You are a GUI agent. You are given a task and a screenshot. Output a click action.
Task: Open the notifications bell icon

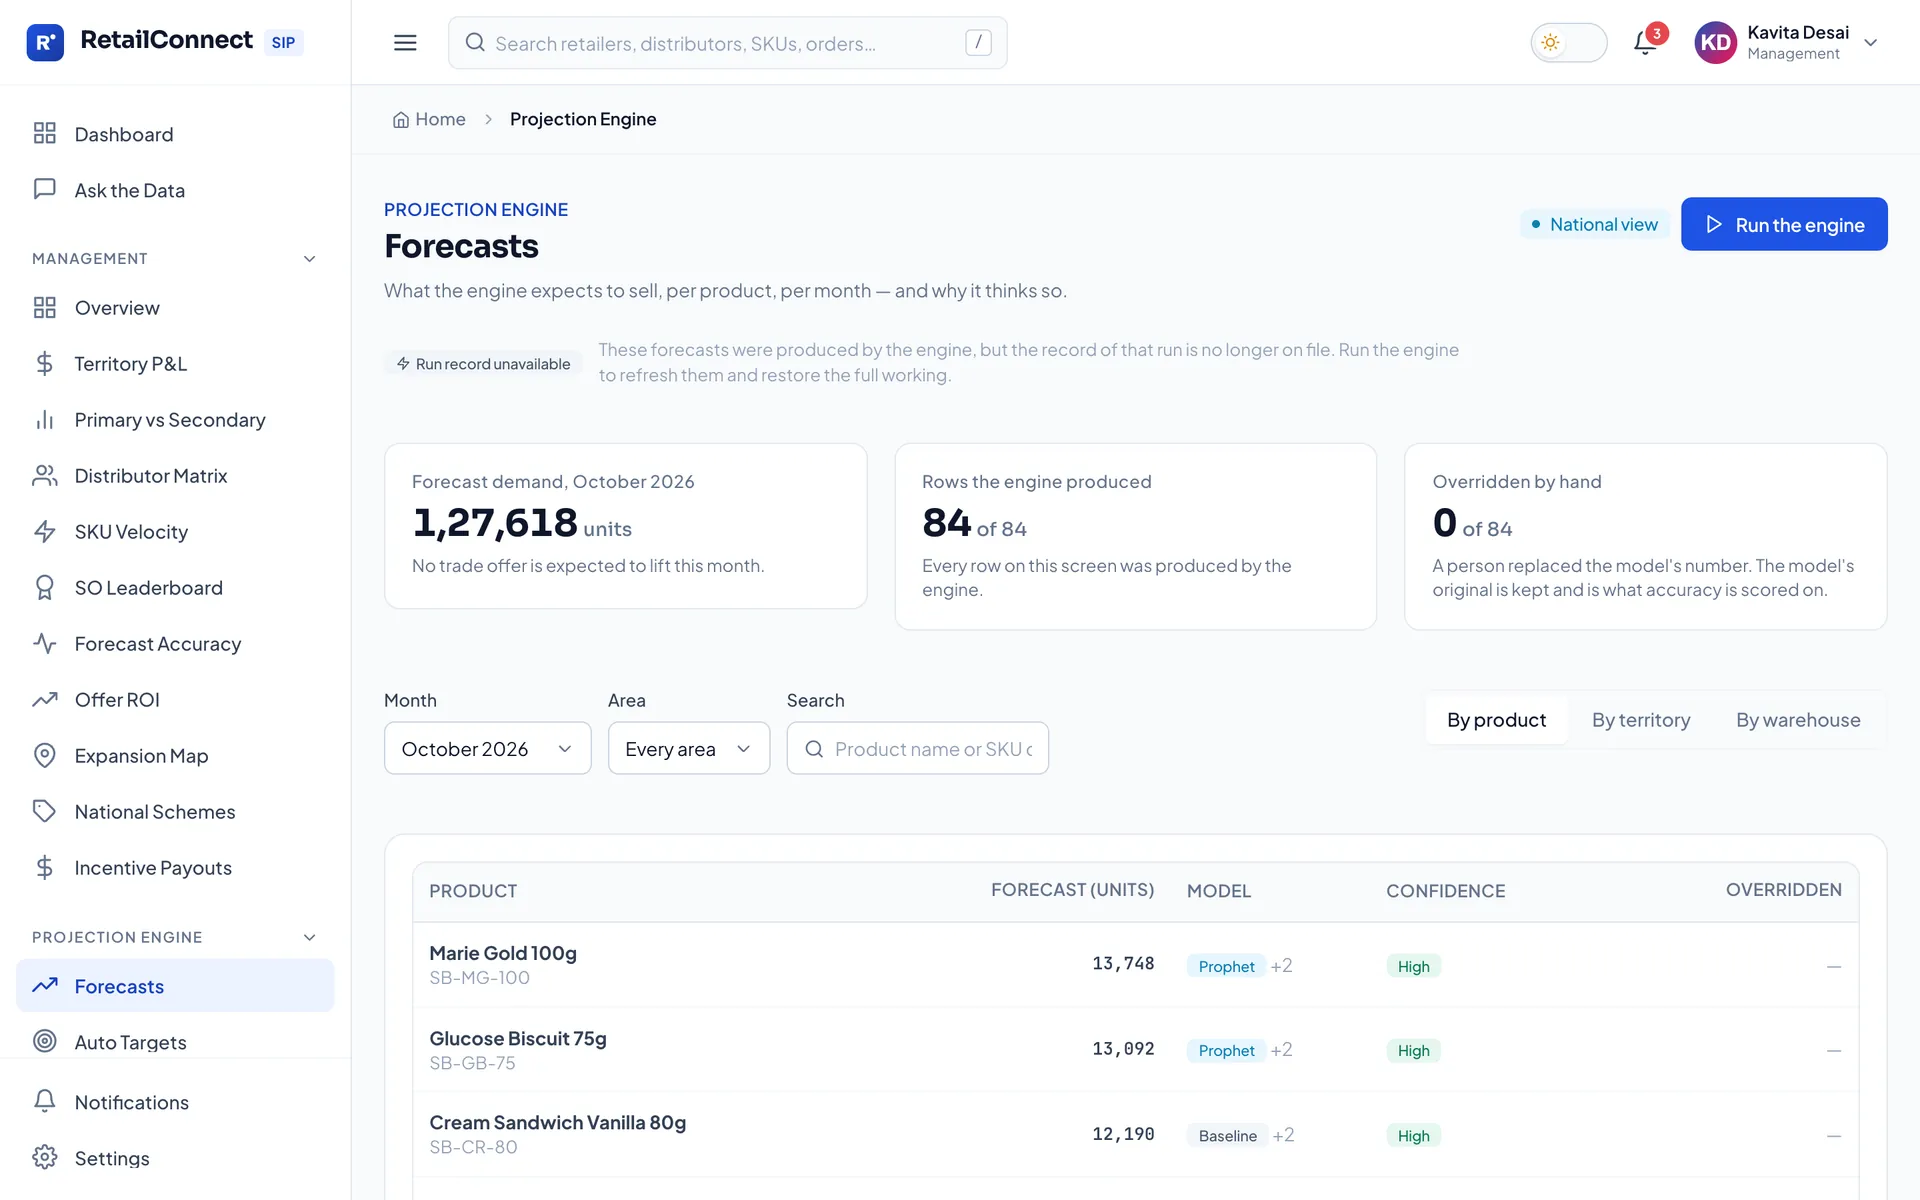click(x=1645, y=43)
